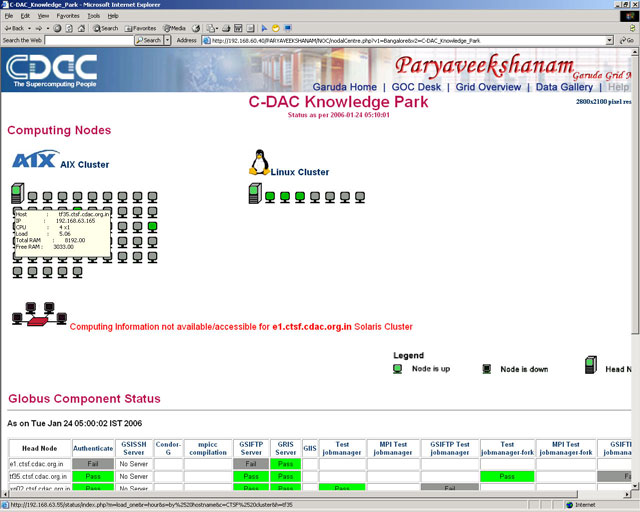Open the Back button history dropdown arrow
640x512 pixels.
click(30, 28)
